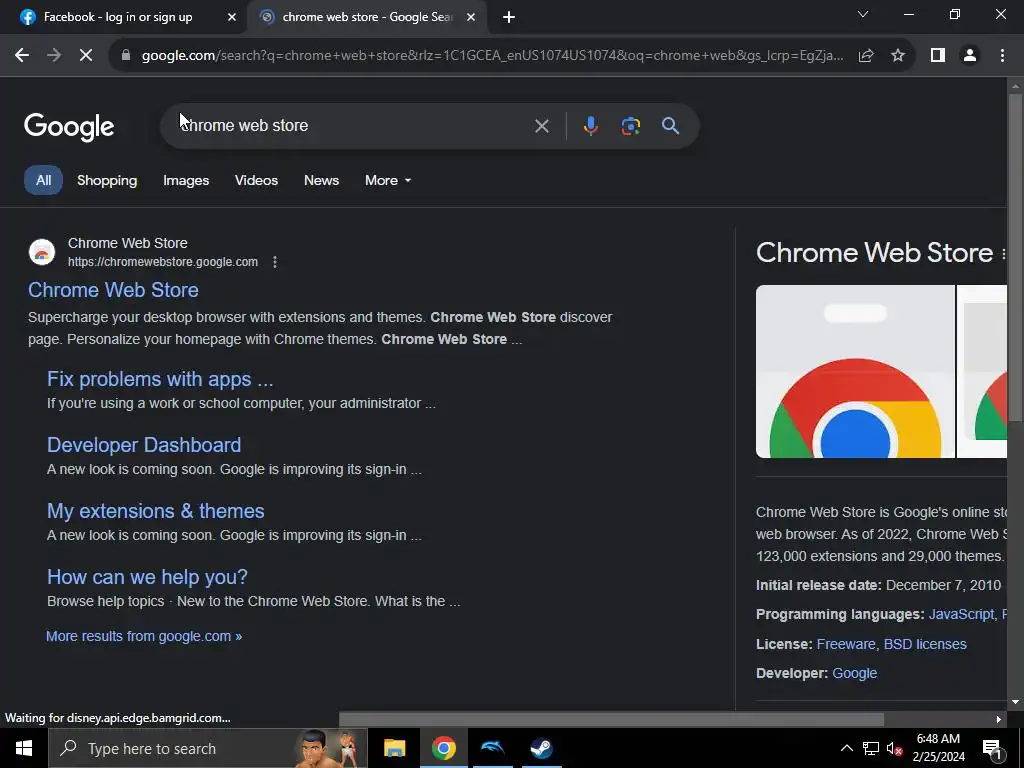Click the search magnifier button
This screenshot has height=768, width=1024.
click(671, 125)
